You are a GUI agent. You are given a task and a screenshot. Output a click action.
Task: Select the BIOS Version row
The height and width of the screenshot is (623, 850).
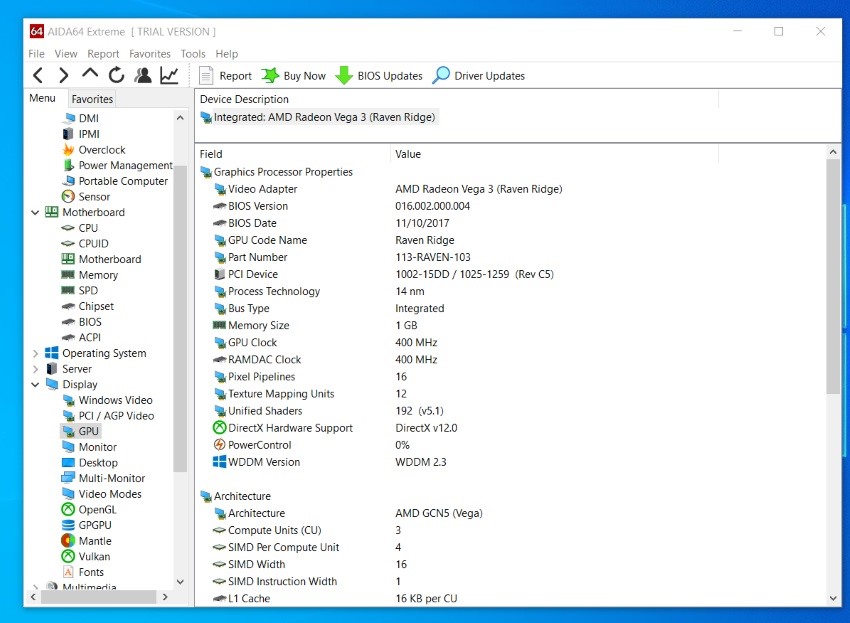click(x=342, y=206)
